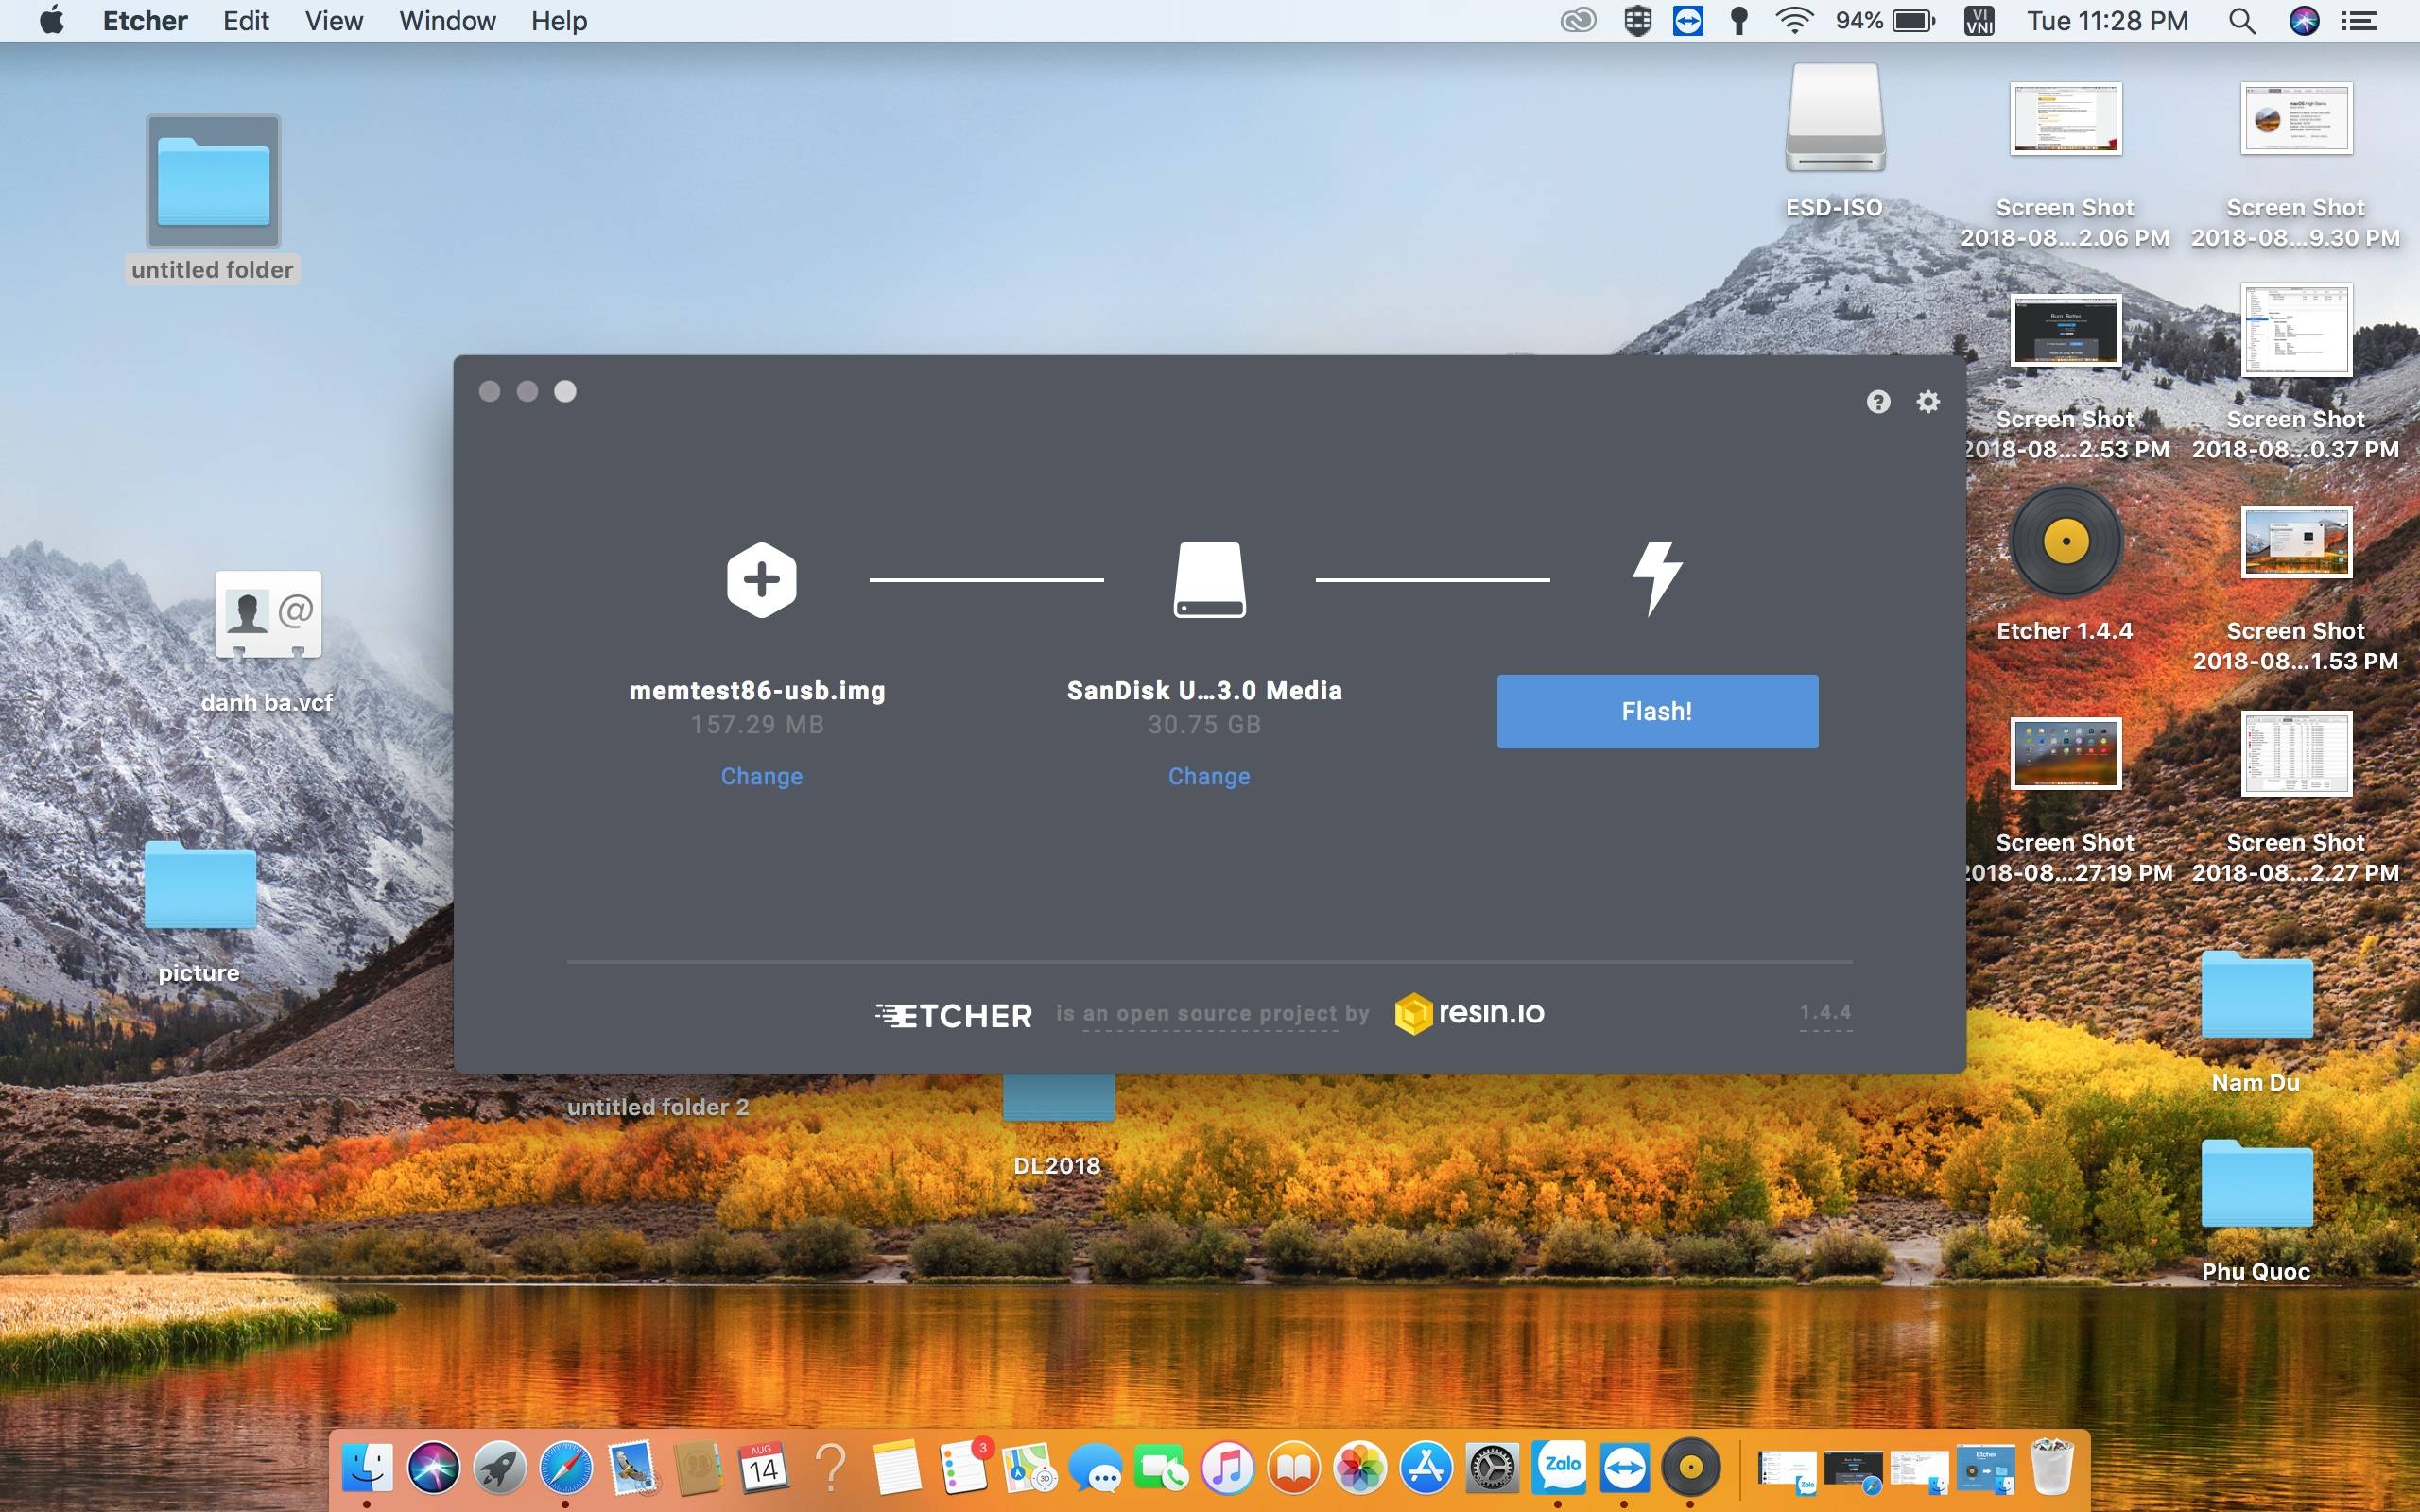
Task: Click the resin.io logo link
Action: (x=1469, y=1013)
